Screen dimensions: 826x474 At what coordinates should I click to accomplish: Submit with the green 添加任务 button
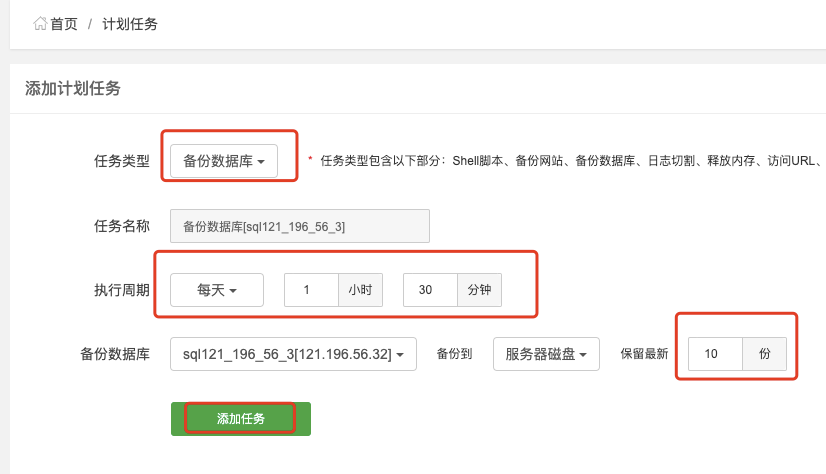[241, 419]
